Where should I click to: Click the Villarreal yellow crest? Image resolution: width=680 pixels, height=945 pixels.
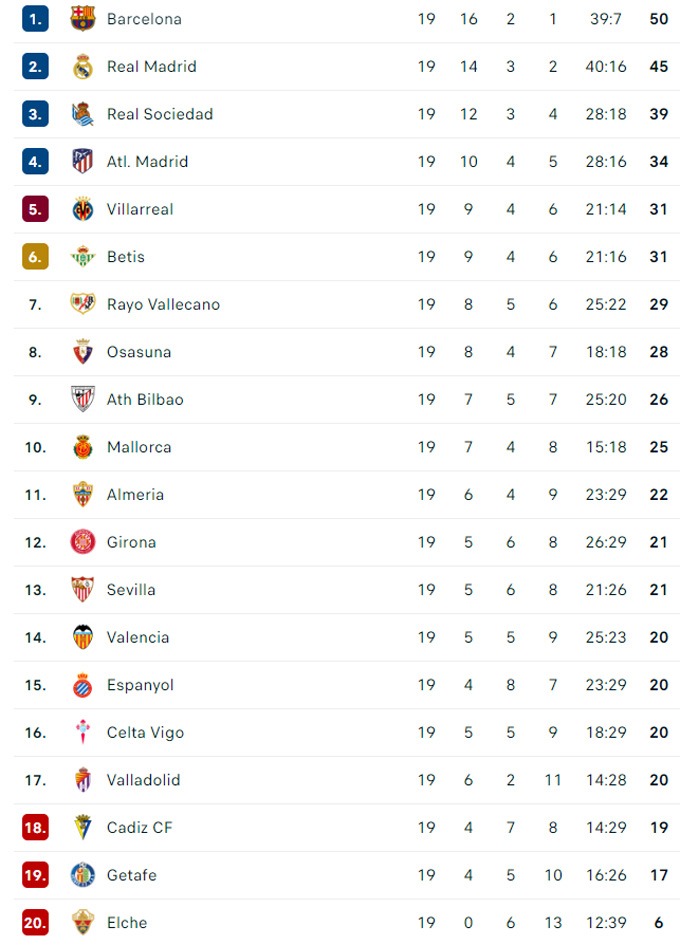[83, 209]
